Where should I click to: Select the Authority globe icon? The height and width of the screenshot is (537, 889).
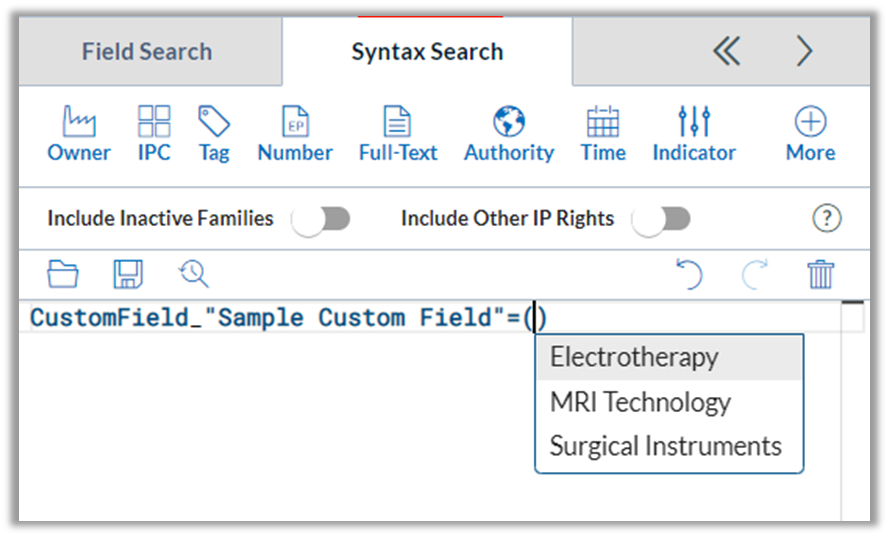pos(509,134)
